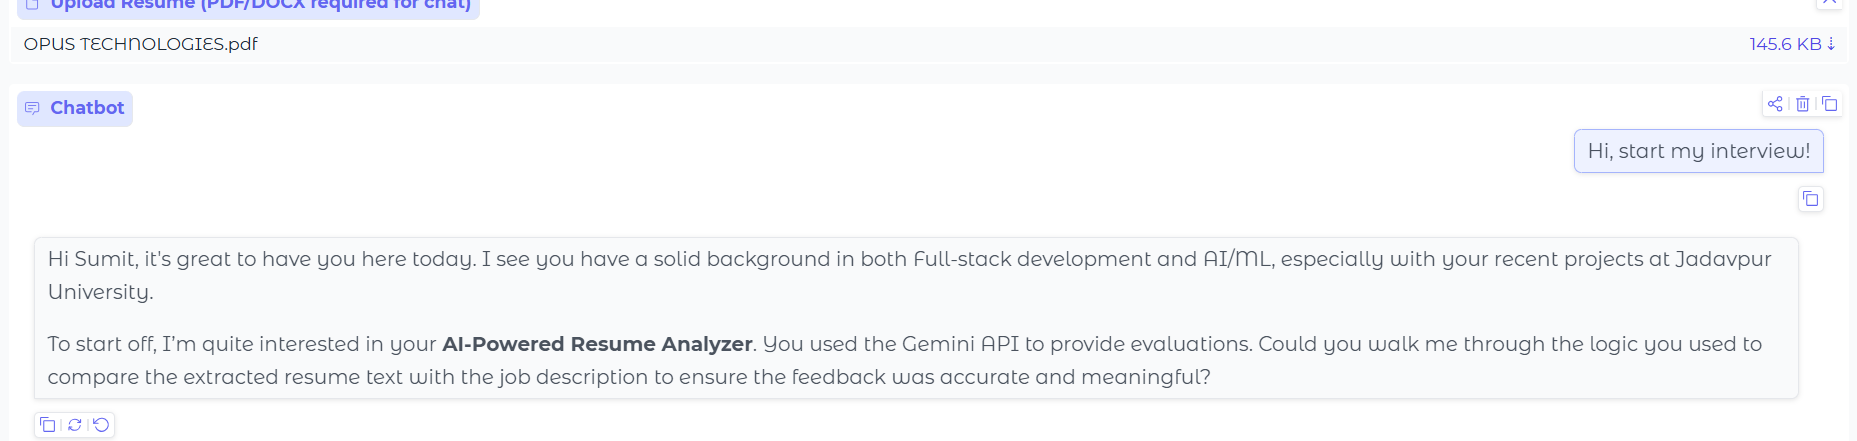Copy the "Hi, start my interview!" message
Screen dimensions: 1857x441
coord(1810,199)
